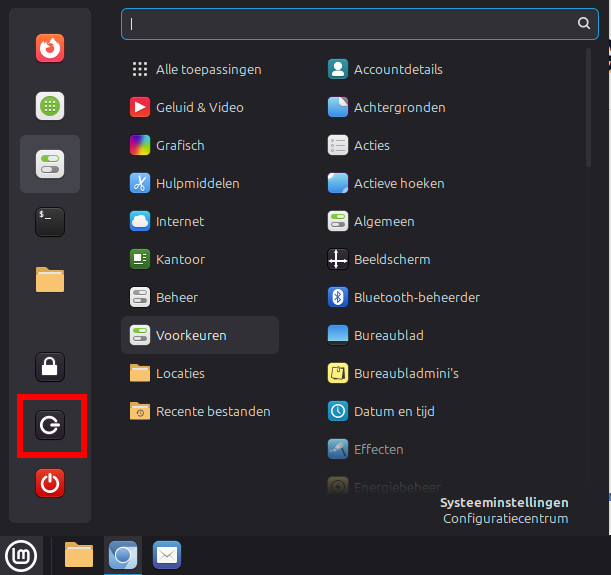
Task: Open Firefox from the favorites sidebar
Action: pos(50,48)
